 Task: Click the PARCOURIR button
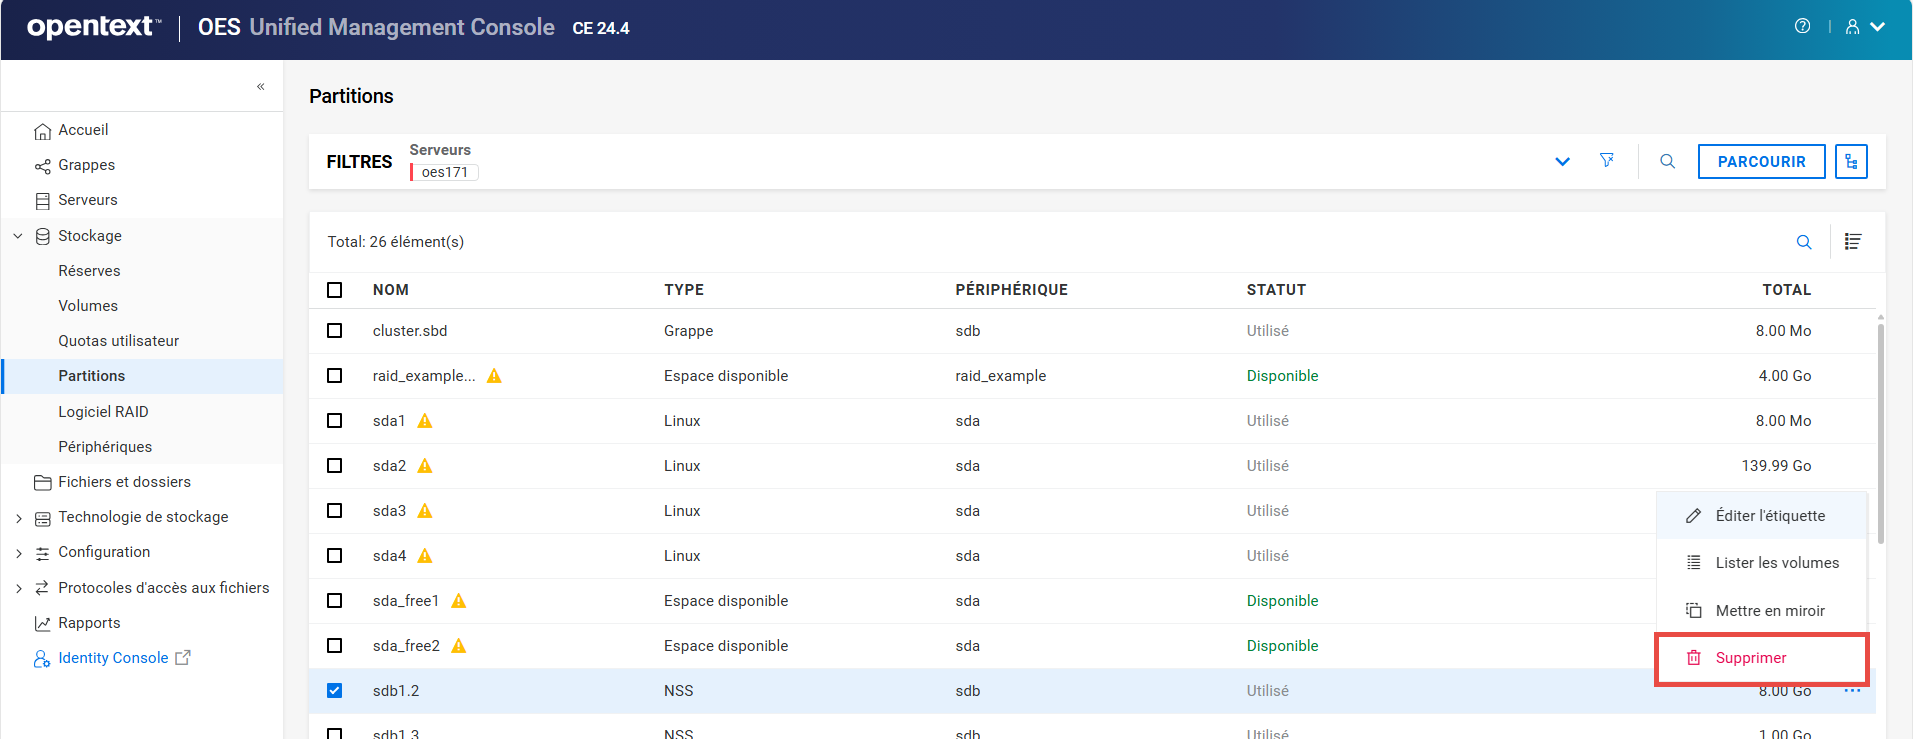click(x=1761, y=162)
